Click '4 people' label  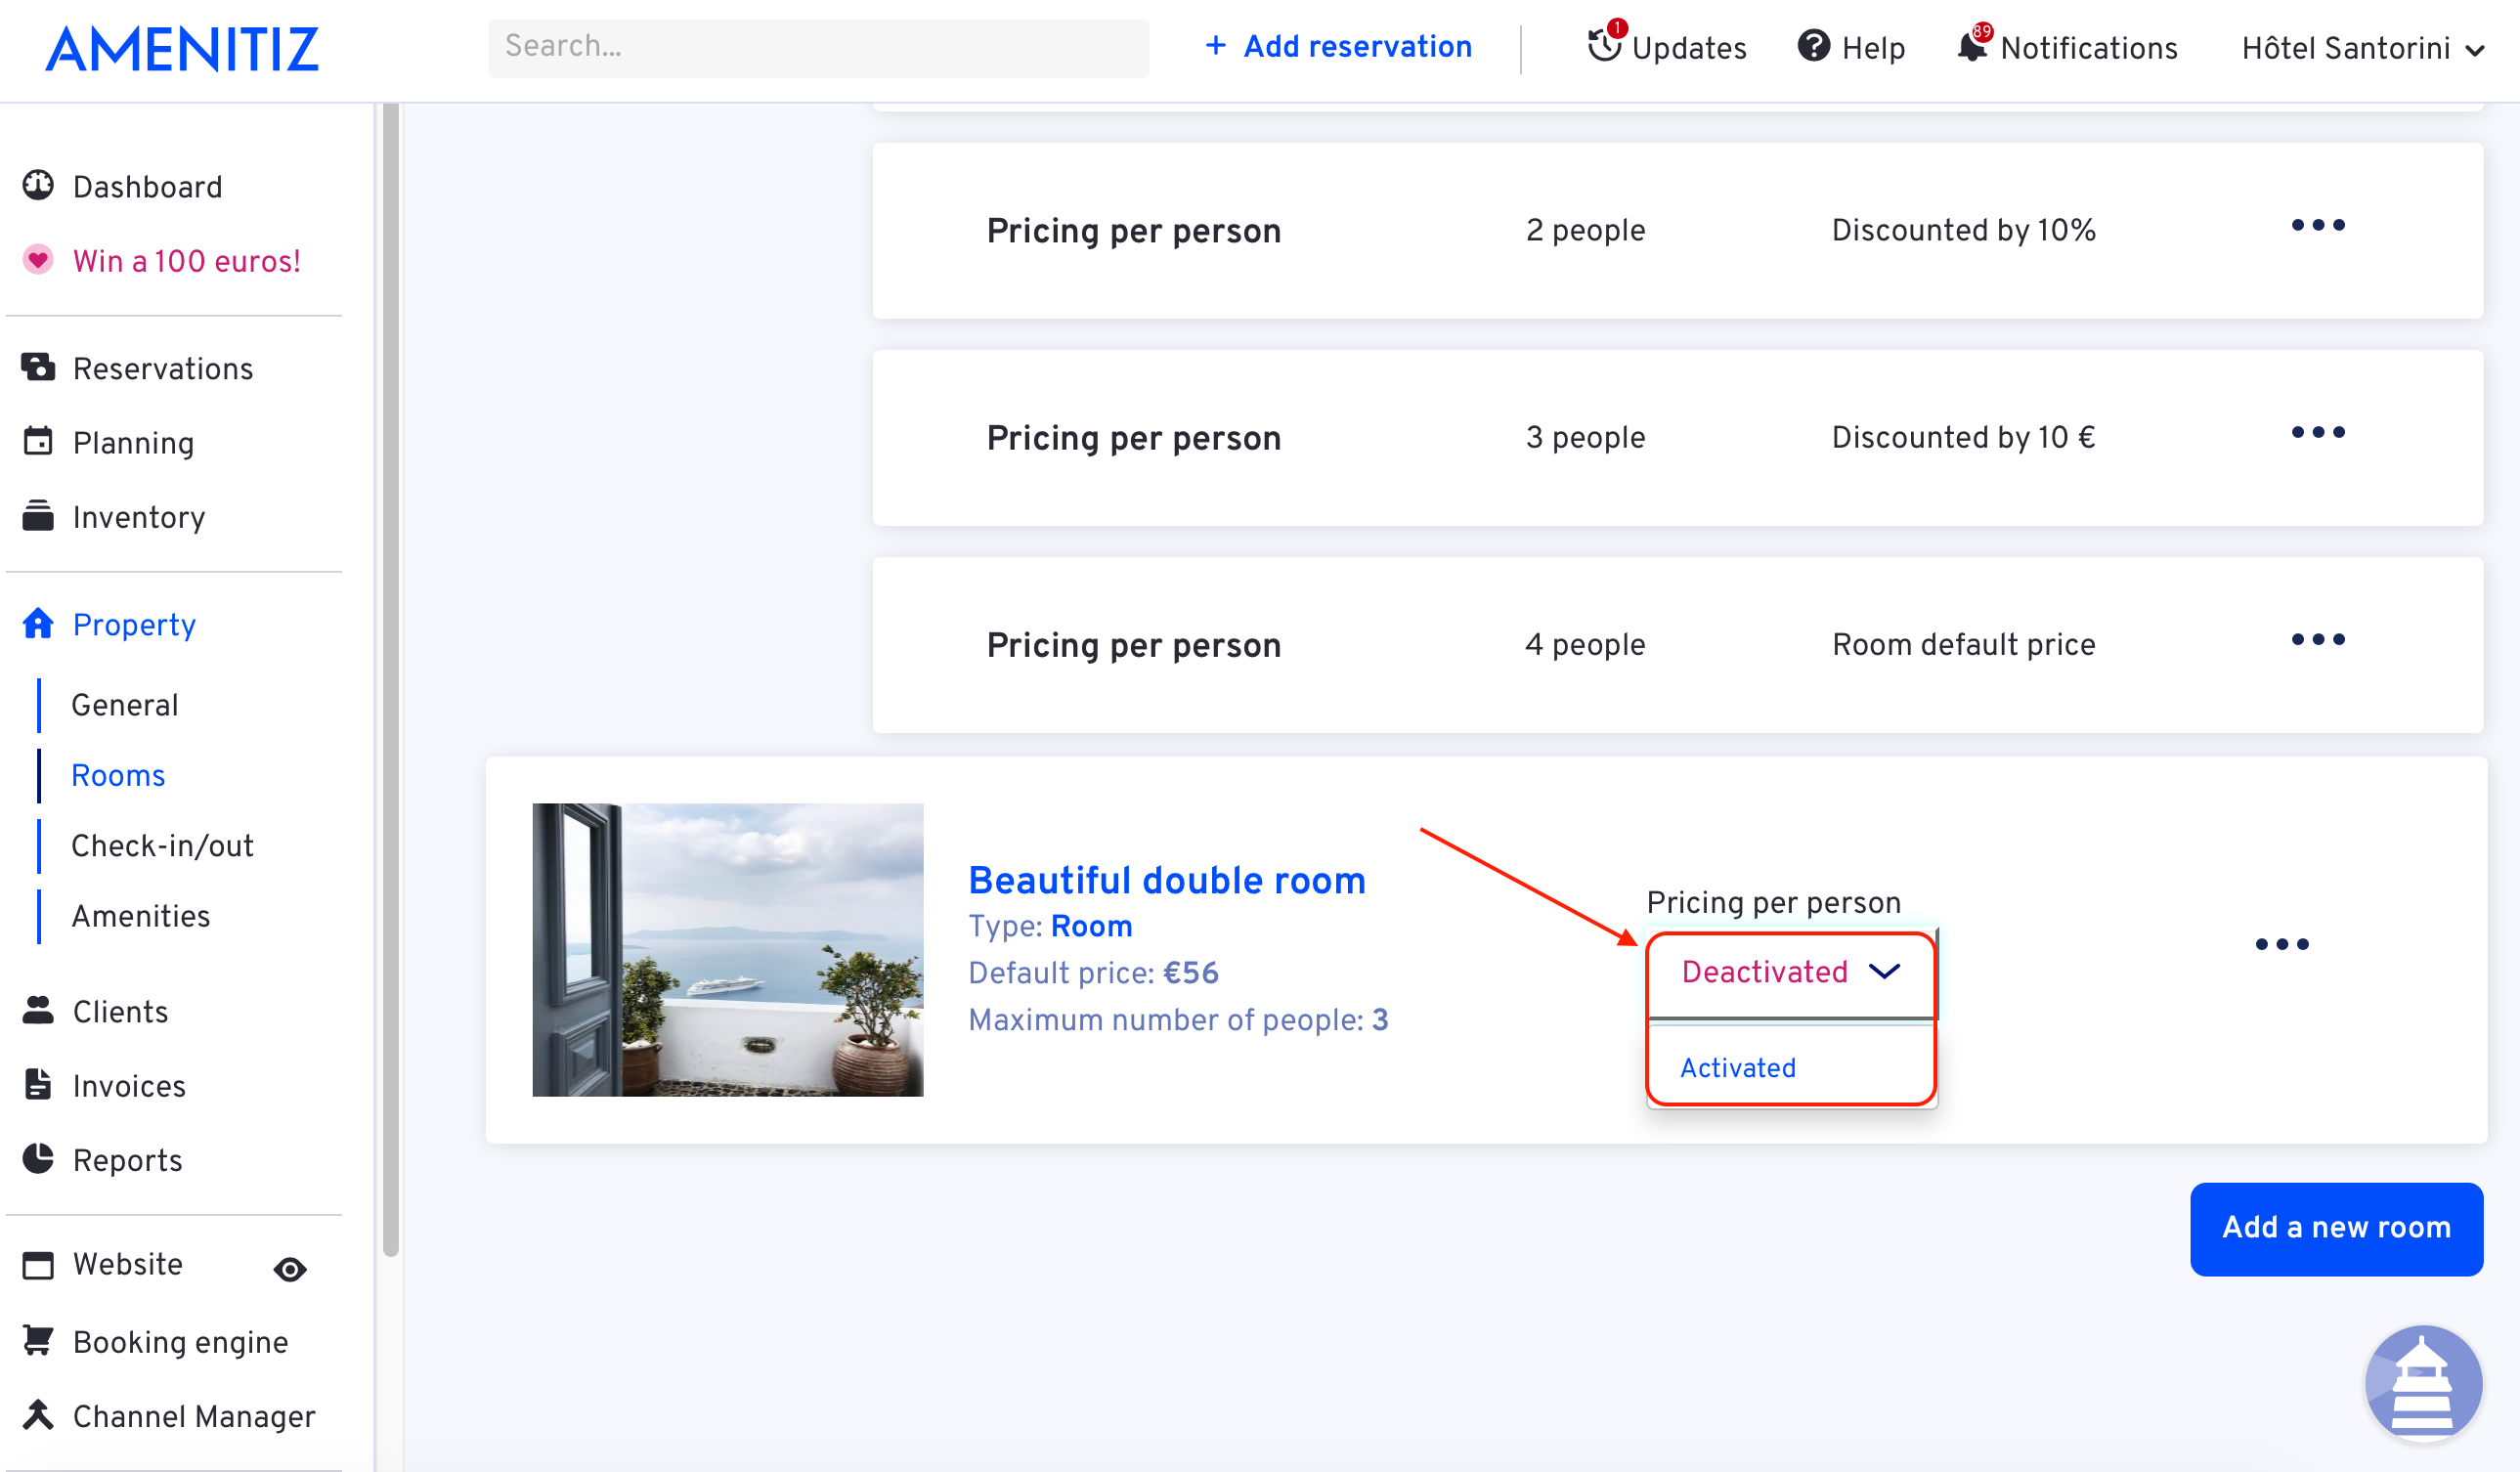(1585, 644)
